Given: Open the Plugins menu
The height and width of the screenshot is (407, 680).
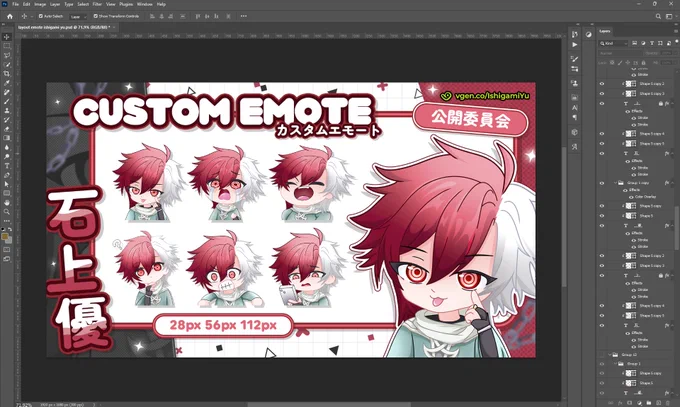Looking at the screenshot, I should [126, 4].
